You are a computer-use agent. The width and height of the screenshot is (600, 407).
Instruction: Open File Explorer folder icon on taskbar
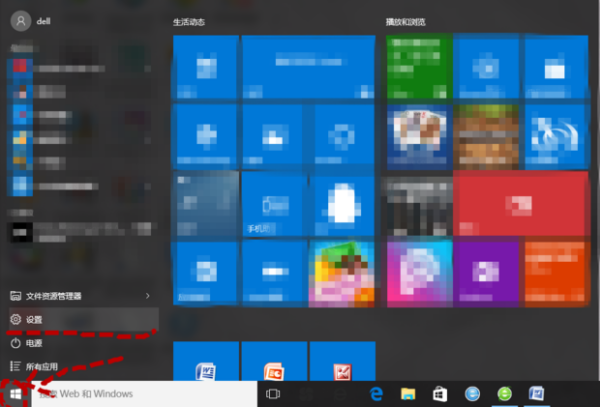[x=408, y=394]
